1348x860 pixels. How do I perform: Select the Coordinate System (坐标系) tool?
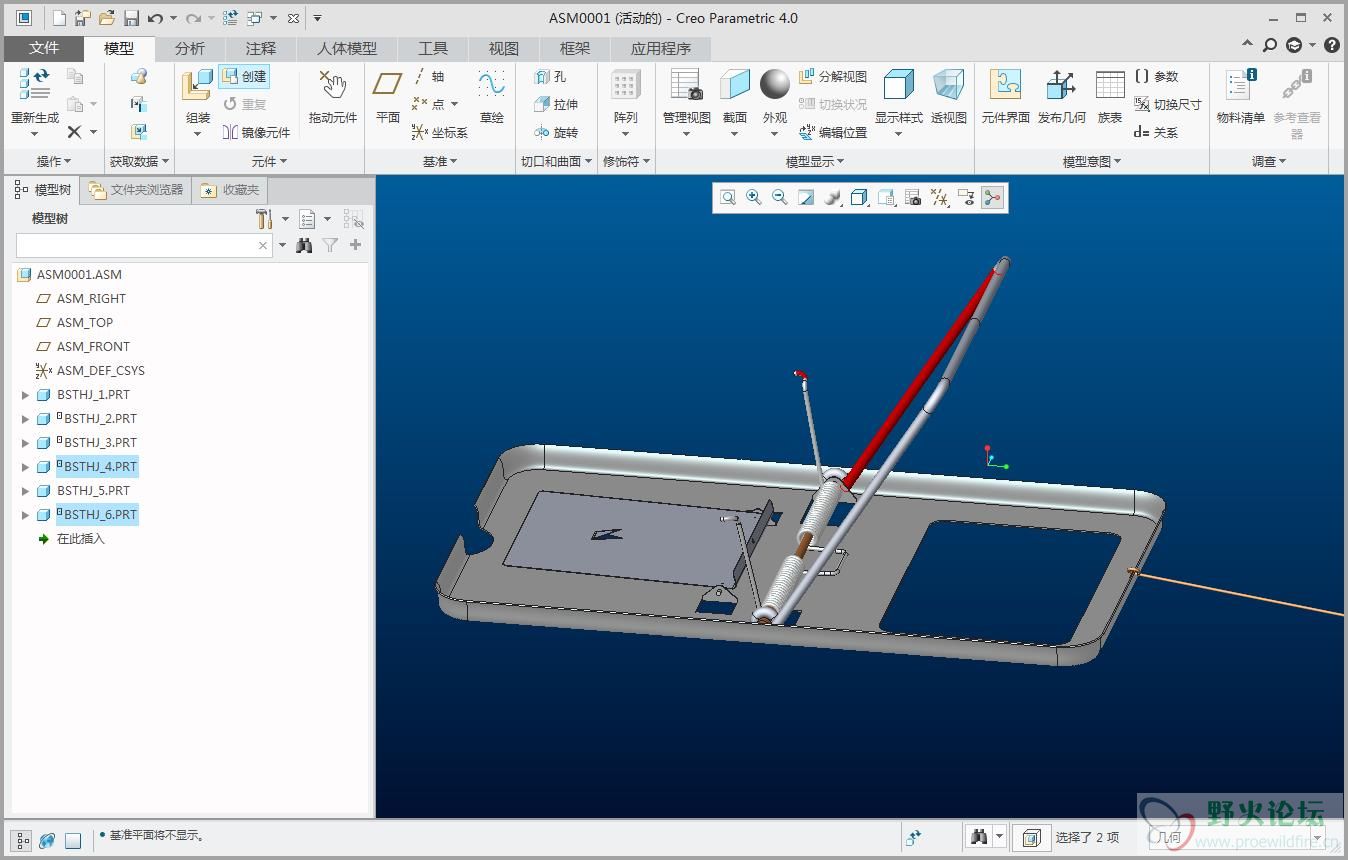[x=440, y=132]
